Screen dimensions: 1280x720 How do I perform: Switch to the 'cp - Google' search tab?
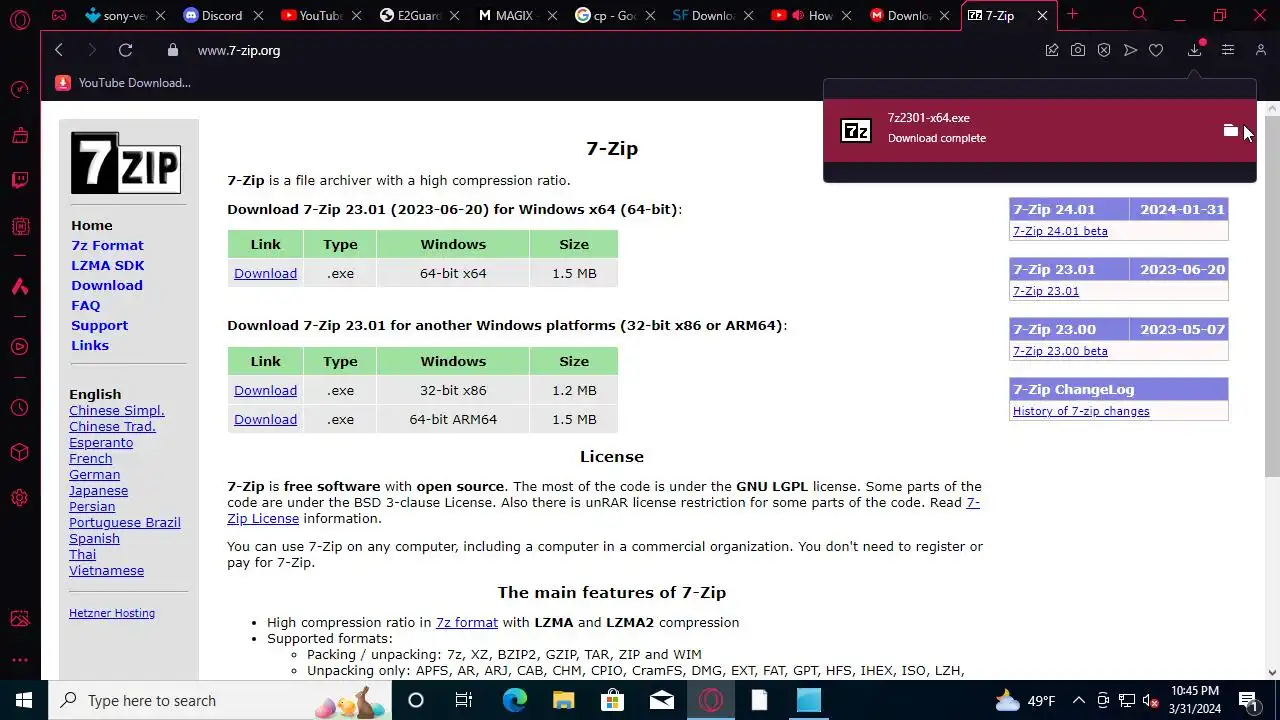point(614,15)
